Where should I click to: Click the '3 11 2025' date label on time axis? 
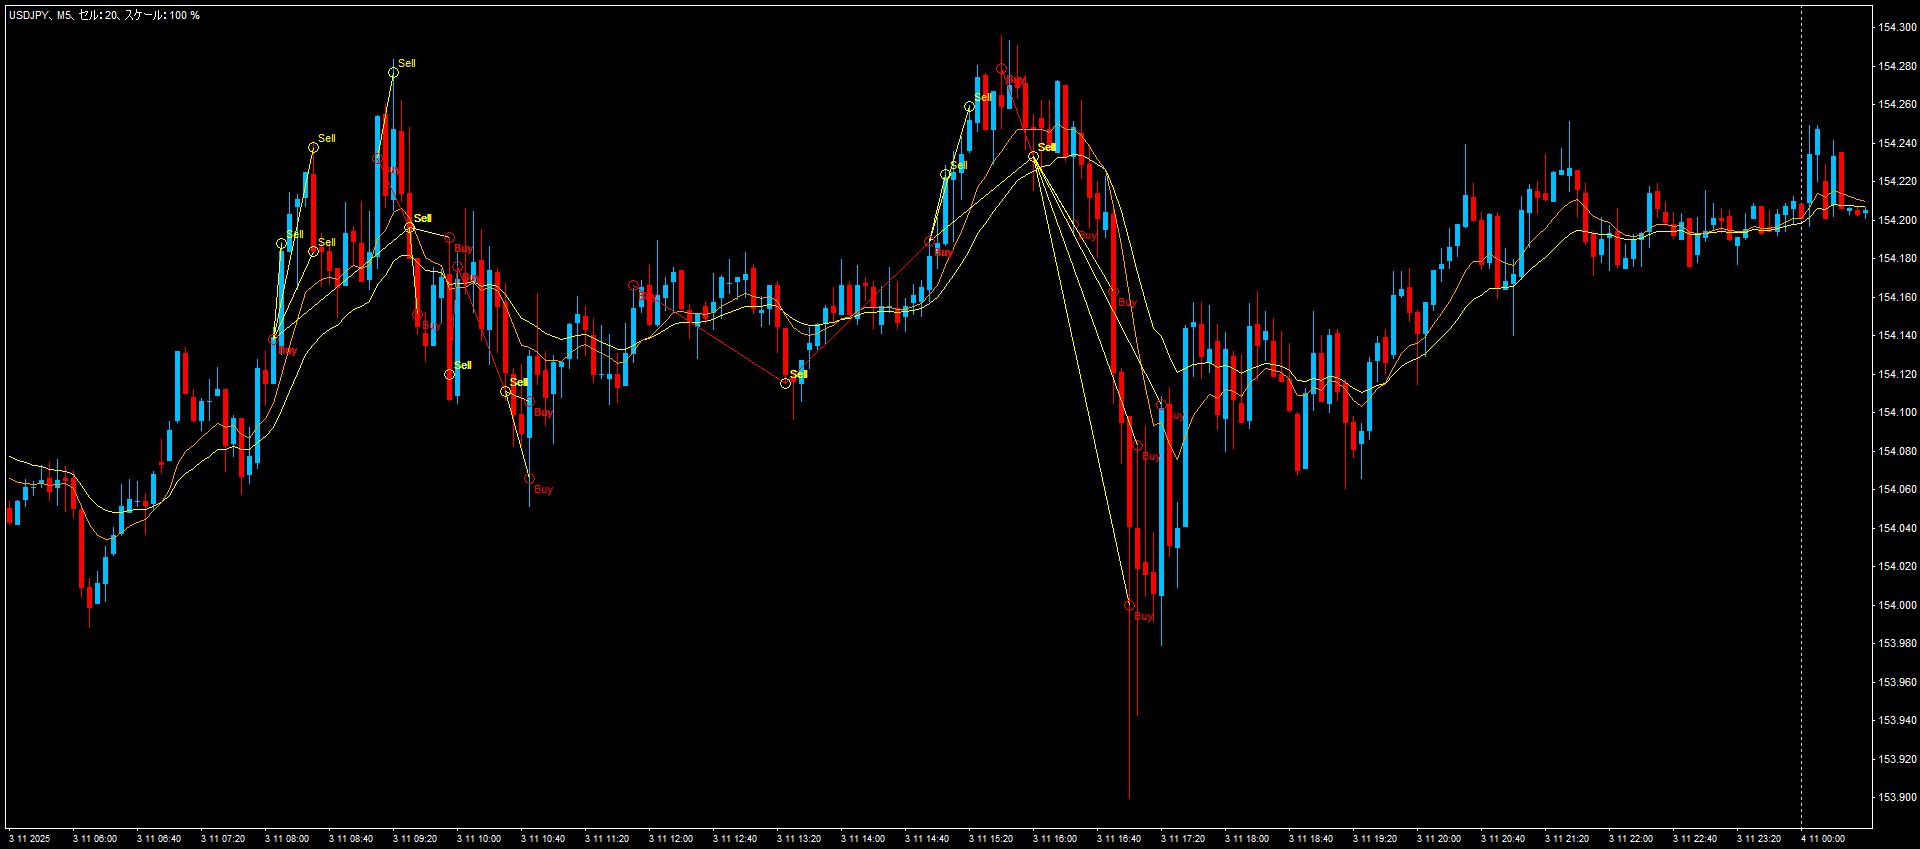[30, 839]
